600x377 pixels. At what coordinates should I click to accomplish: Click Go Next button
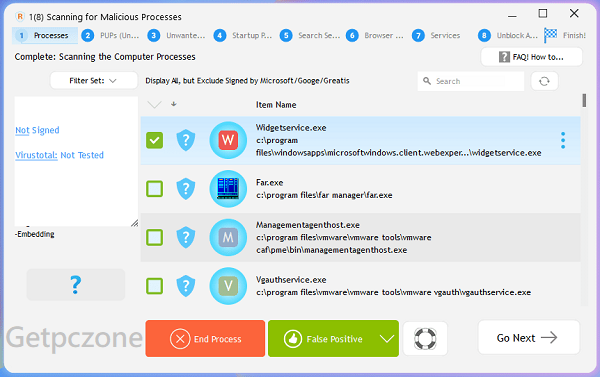[529, 338]
